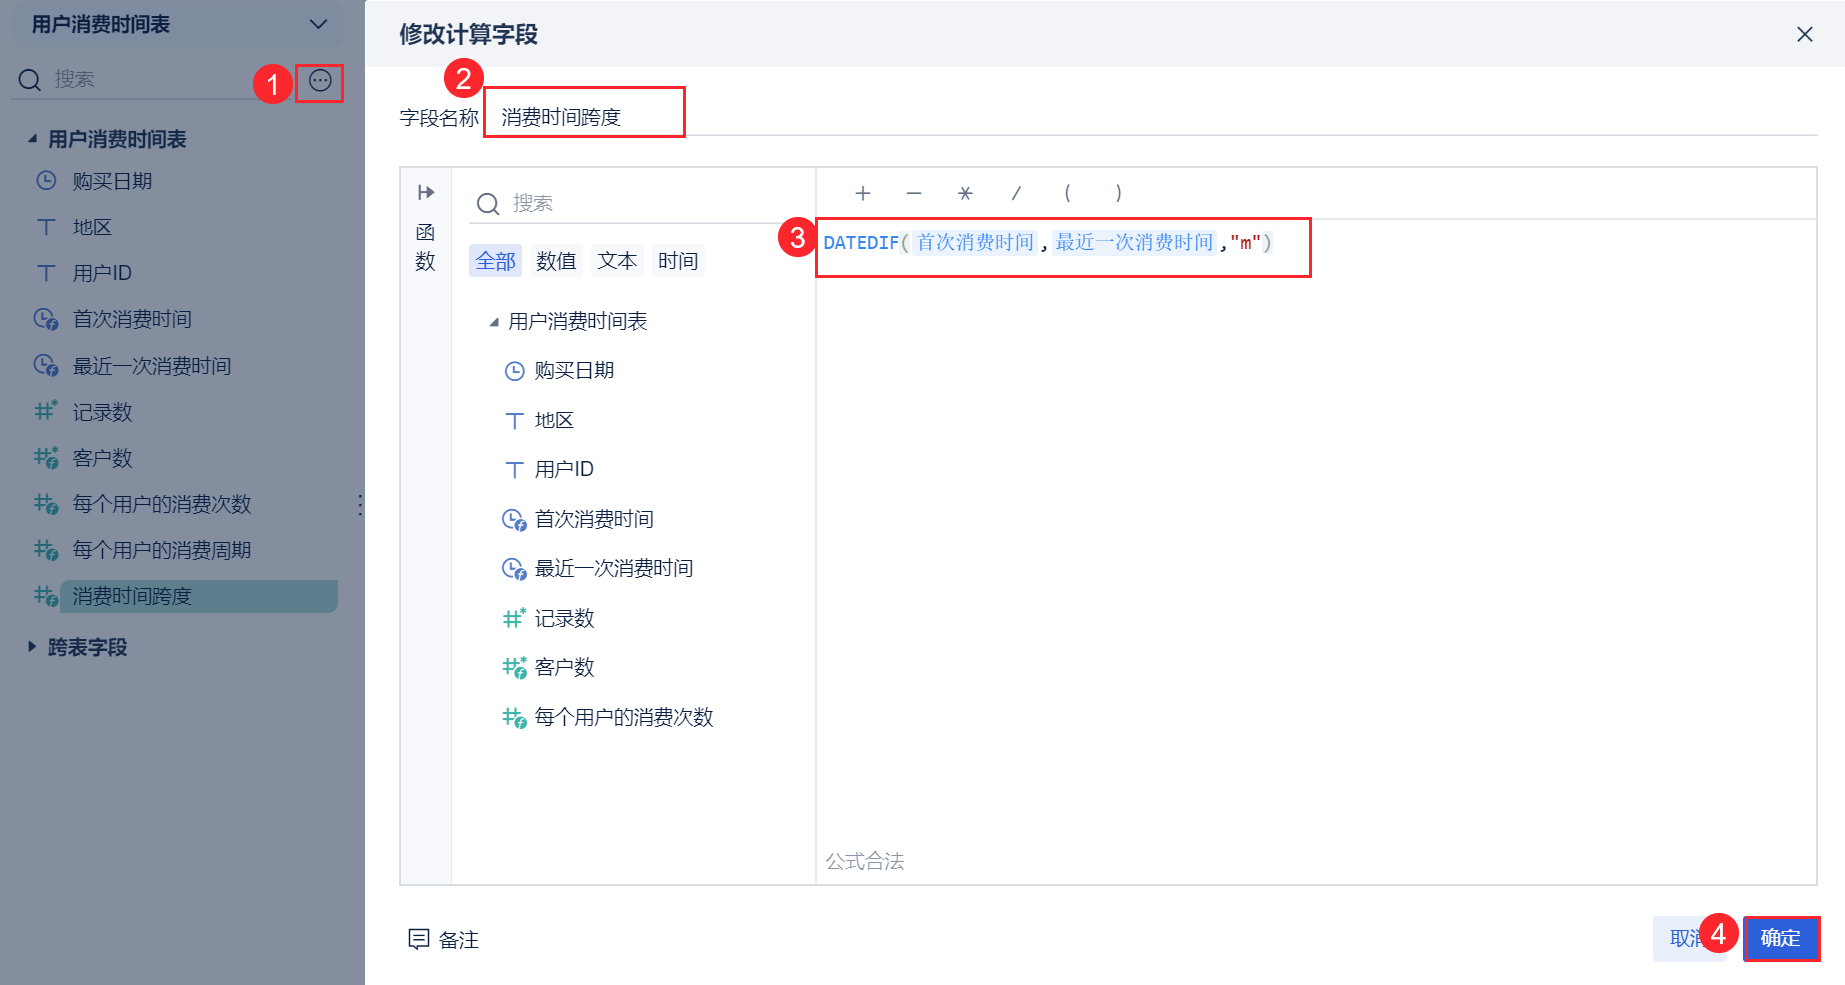Click the formula icon beside 每个用户的消费次数 in dialog list
The image size is (1845, 985).
tap(514, 717)
